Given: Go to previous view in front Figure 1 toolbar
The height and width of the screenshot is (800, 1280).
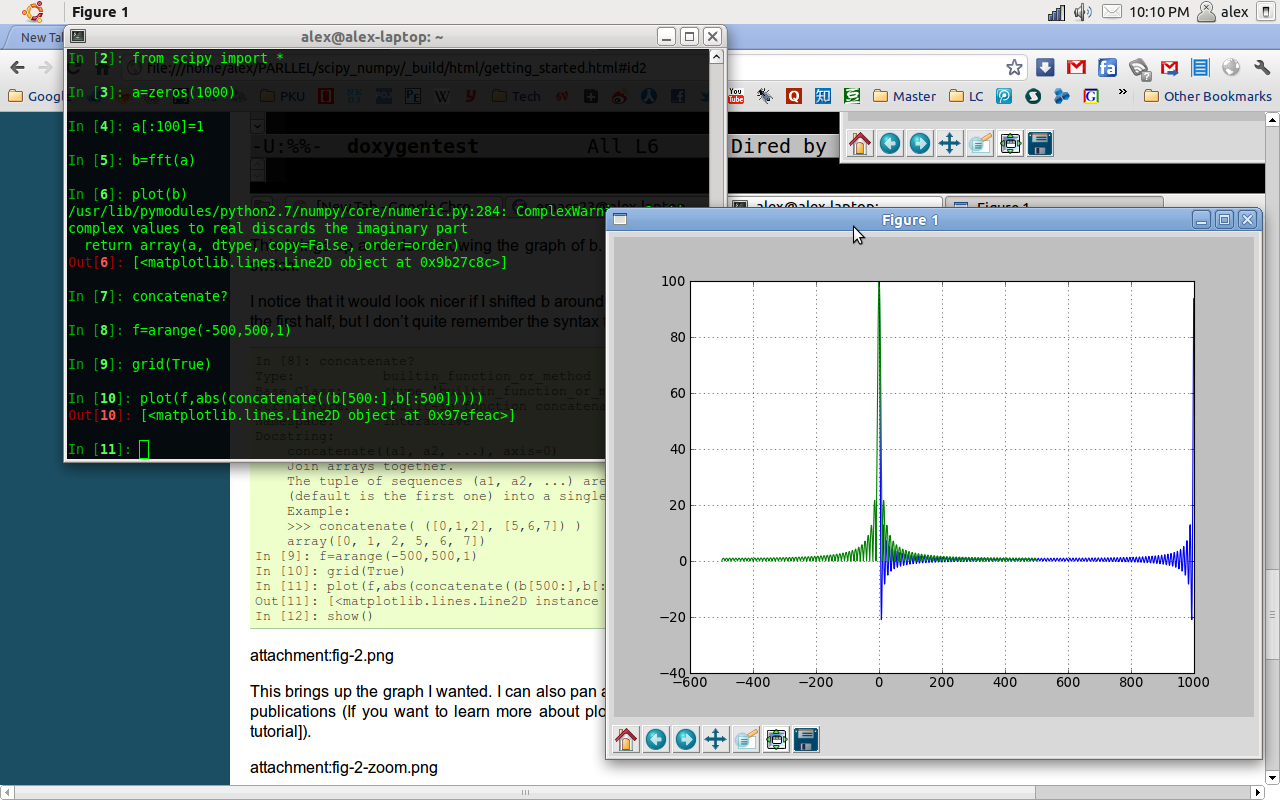Looking at the screenshot, I should (x=656, y=739).
